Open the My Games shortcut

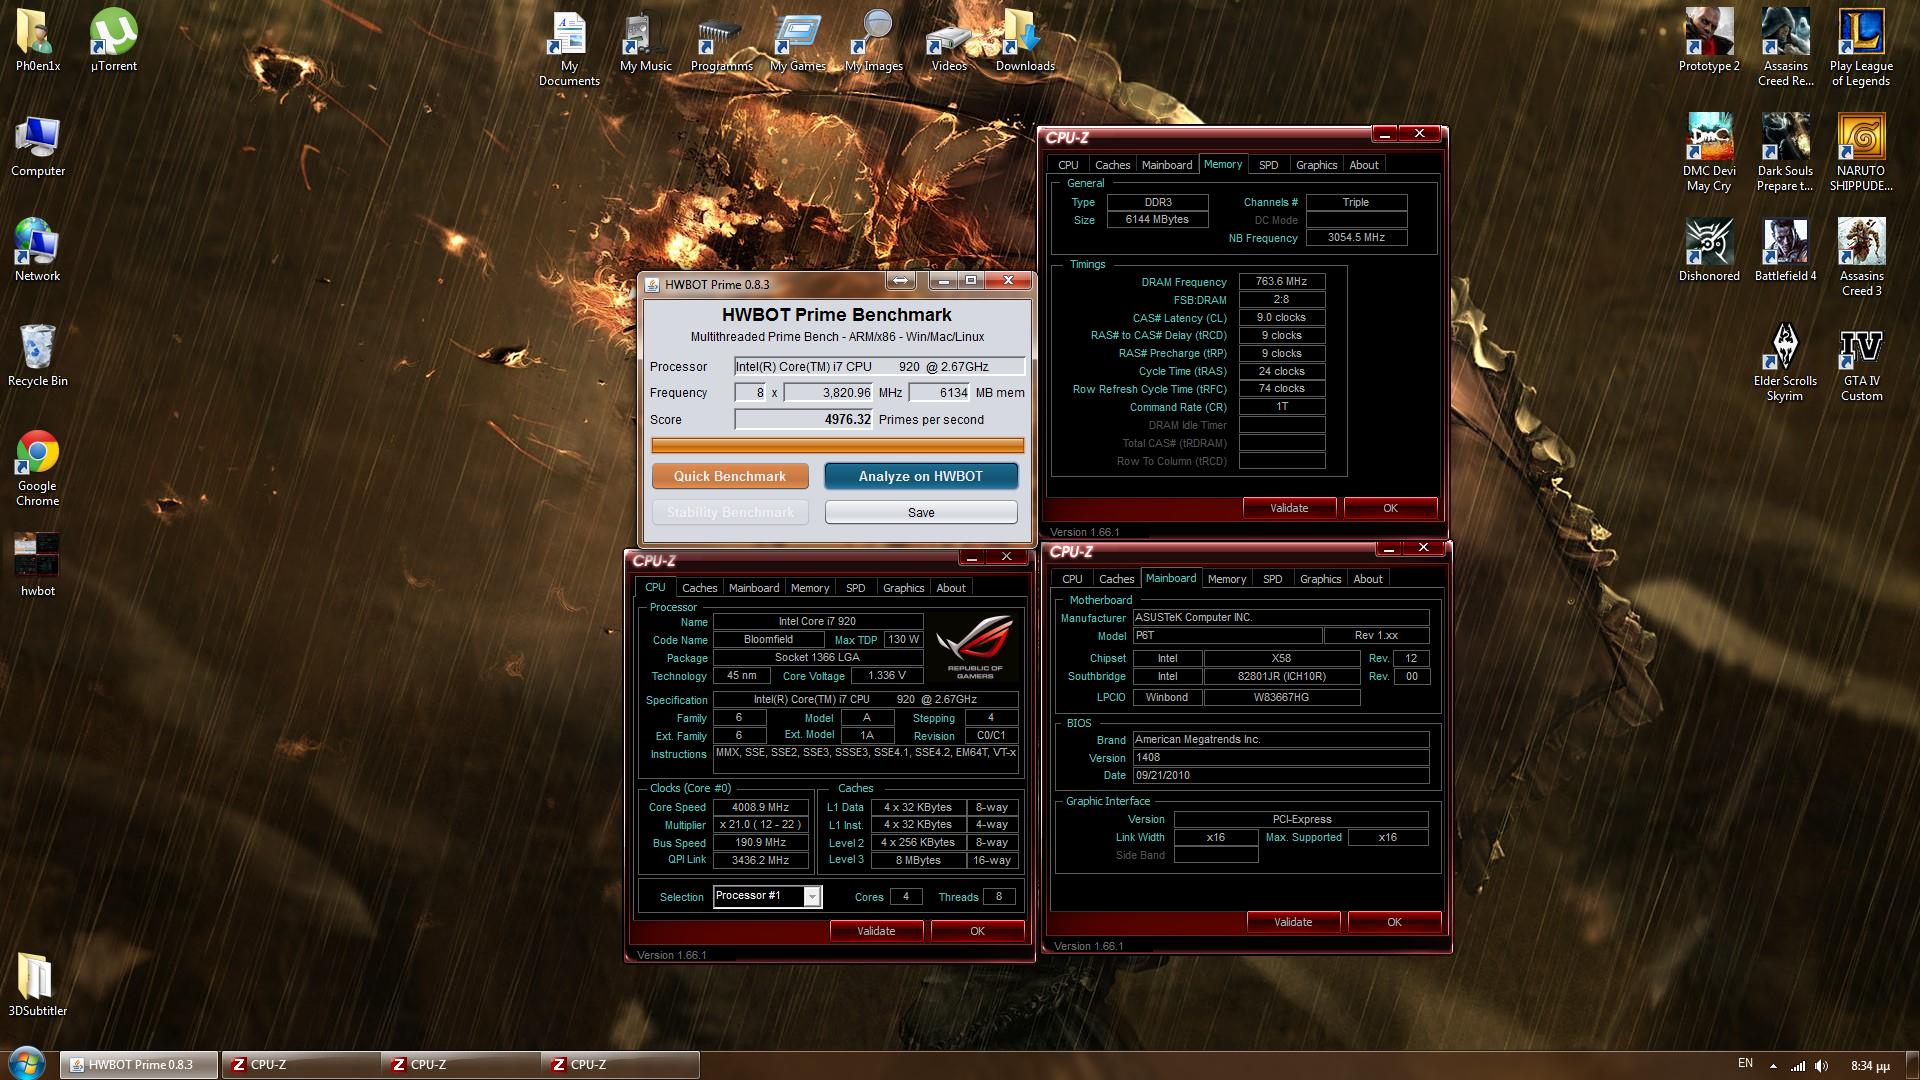(x=797, y=40)
